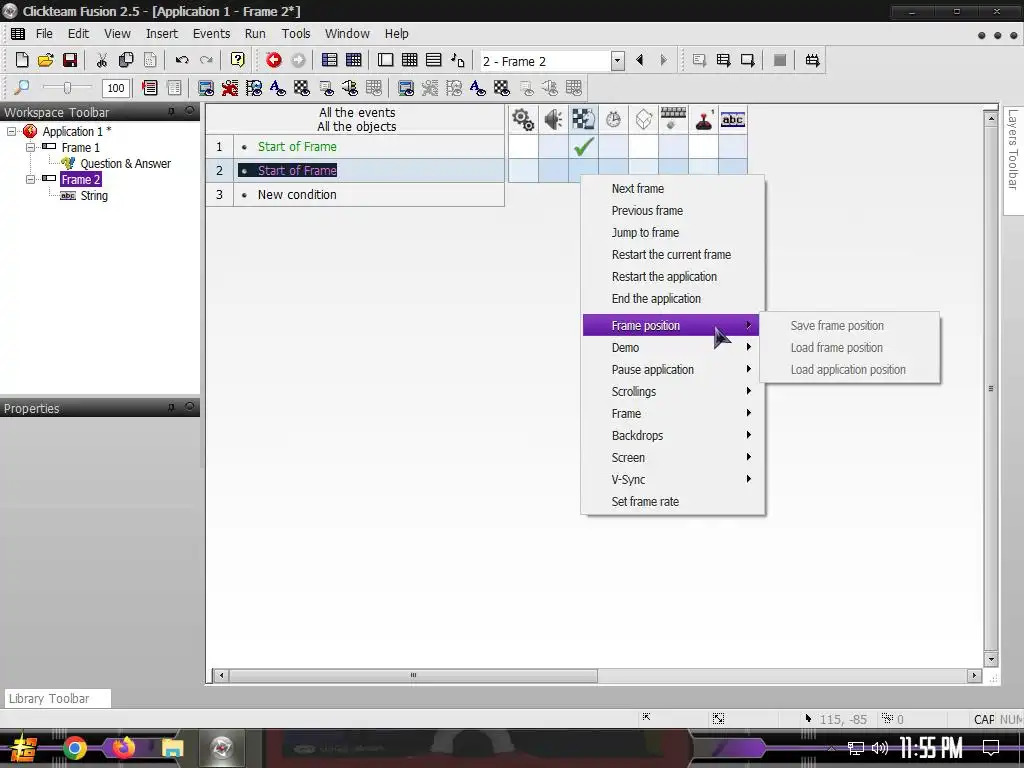Toggle the show active objects filter icon

[x=230, y=88]
